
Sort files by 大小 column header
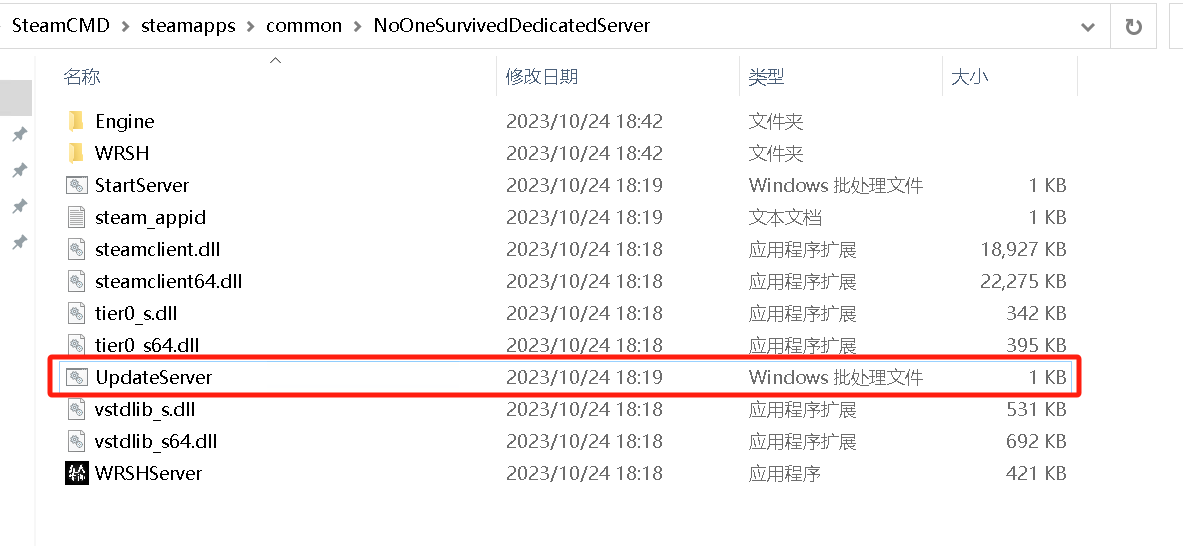[969, 77]
